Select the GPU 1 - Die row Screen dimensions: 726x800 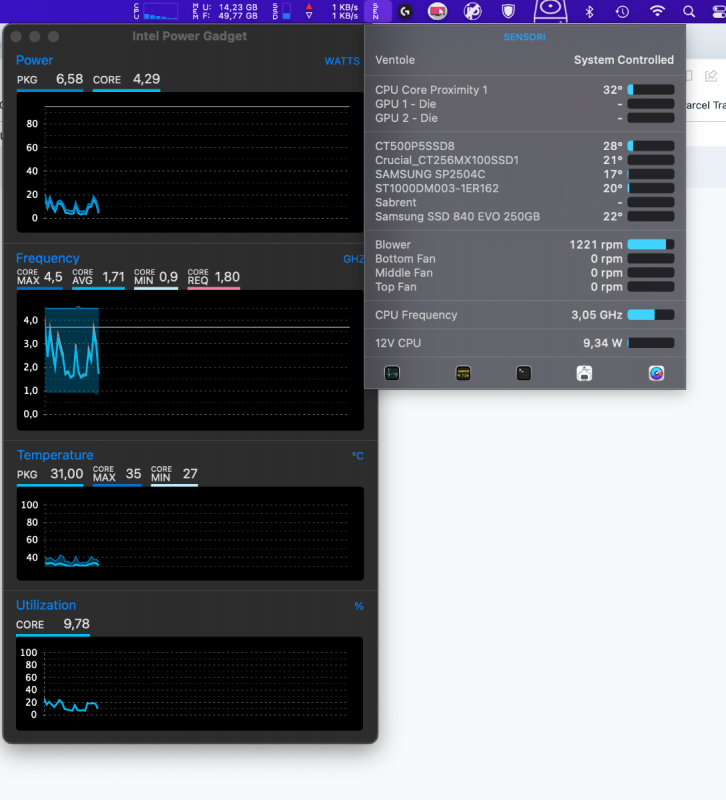click(x=524, y=104)
